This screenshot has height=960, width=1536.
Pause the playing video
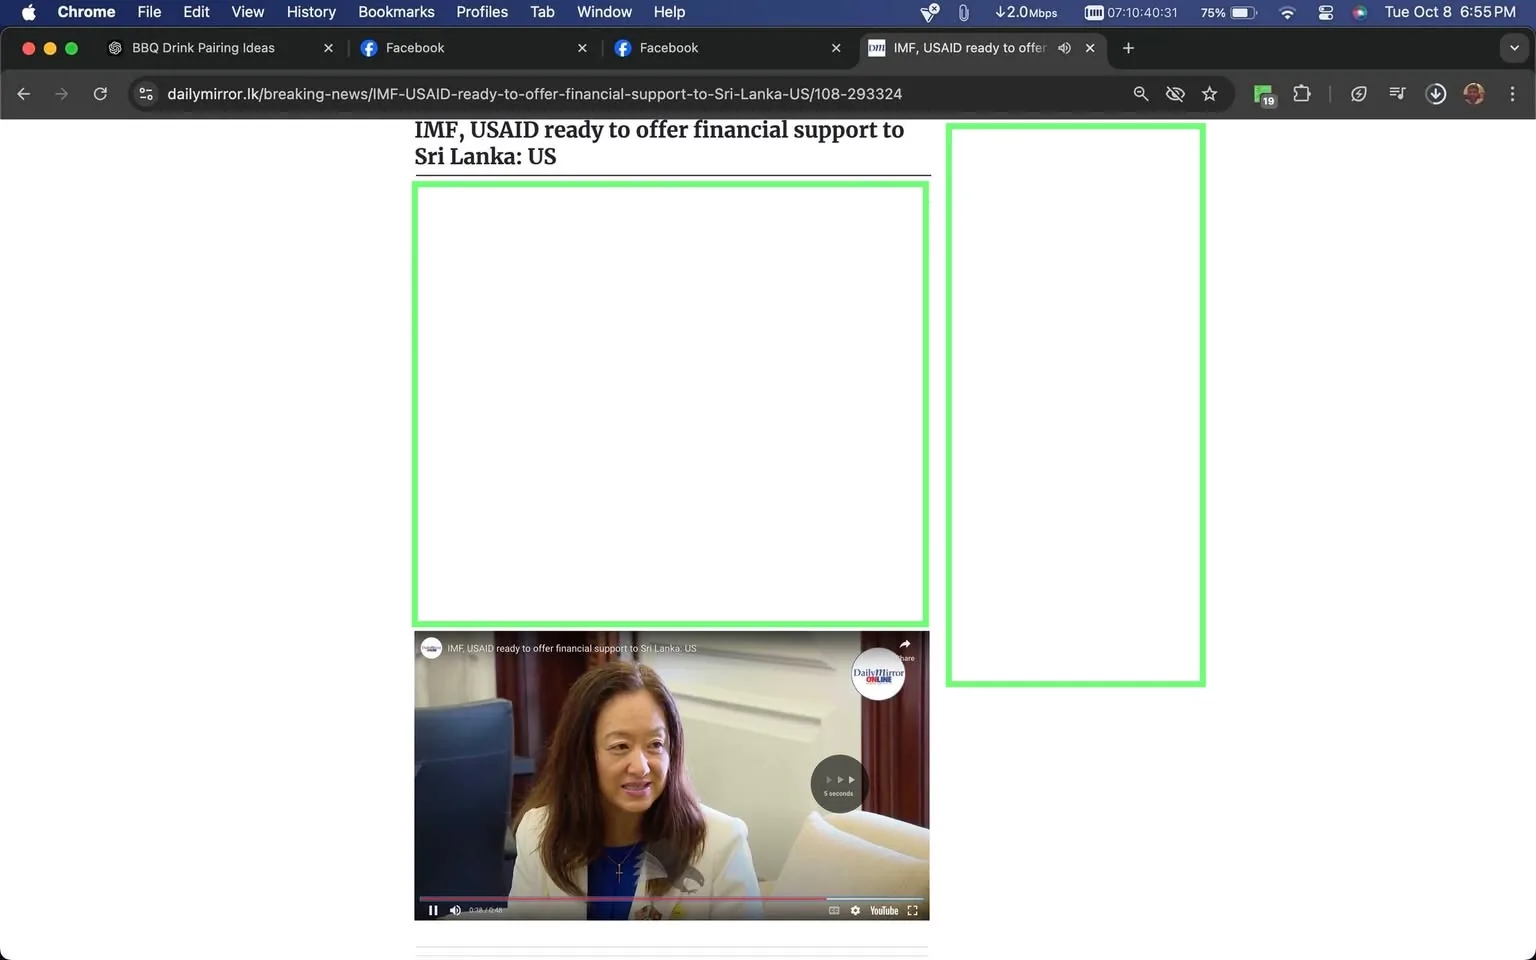coord(433,910)
